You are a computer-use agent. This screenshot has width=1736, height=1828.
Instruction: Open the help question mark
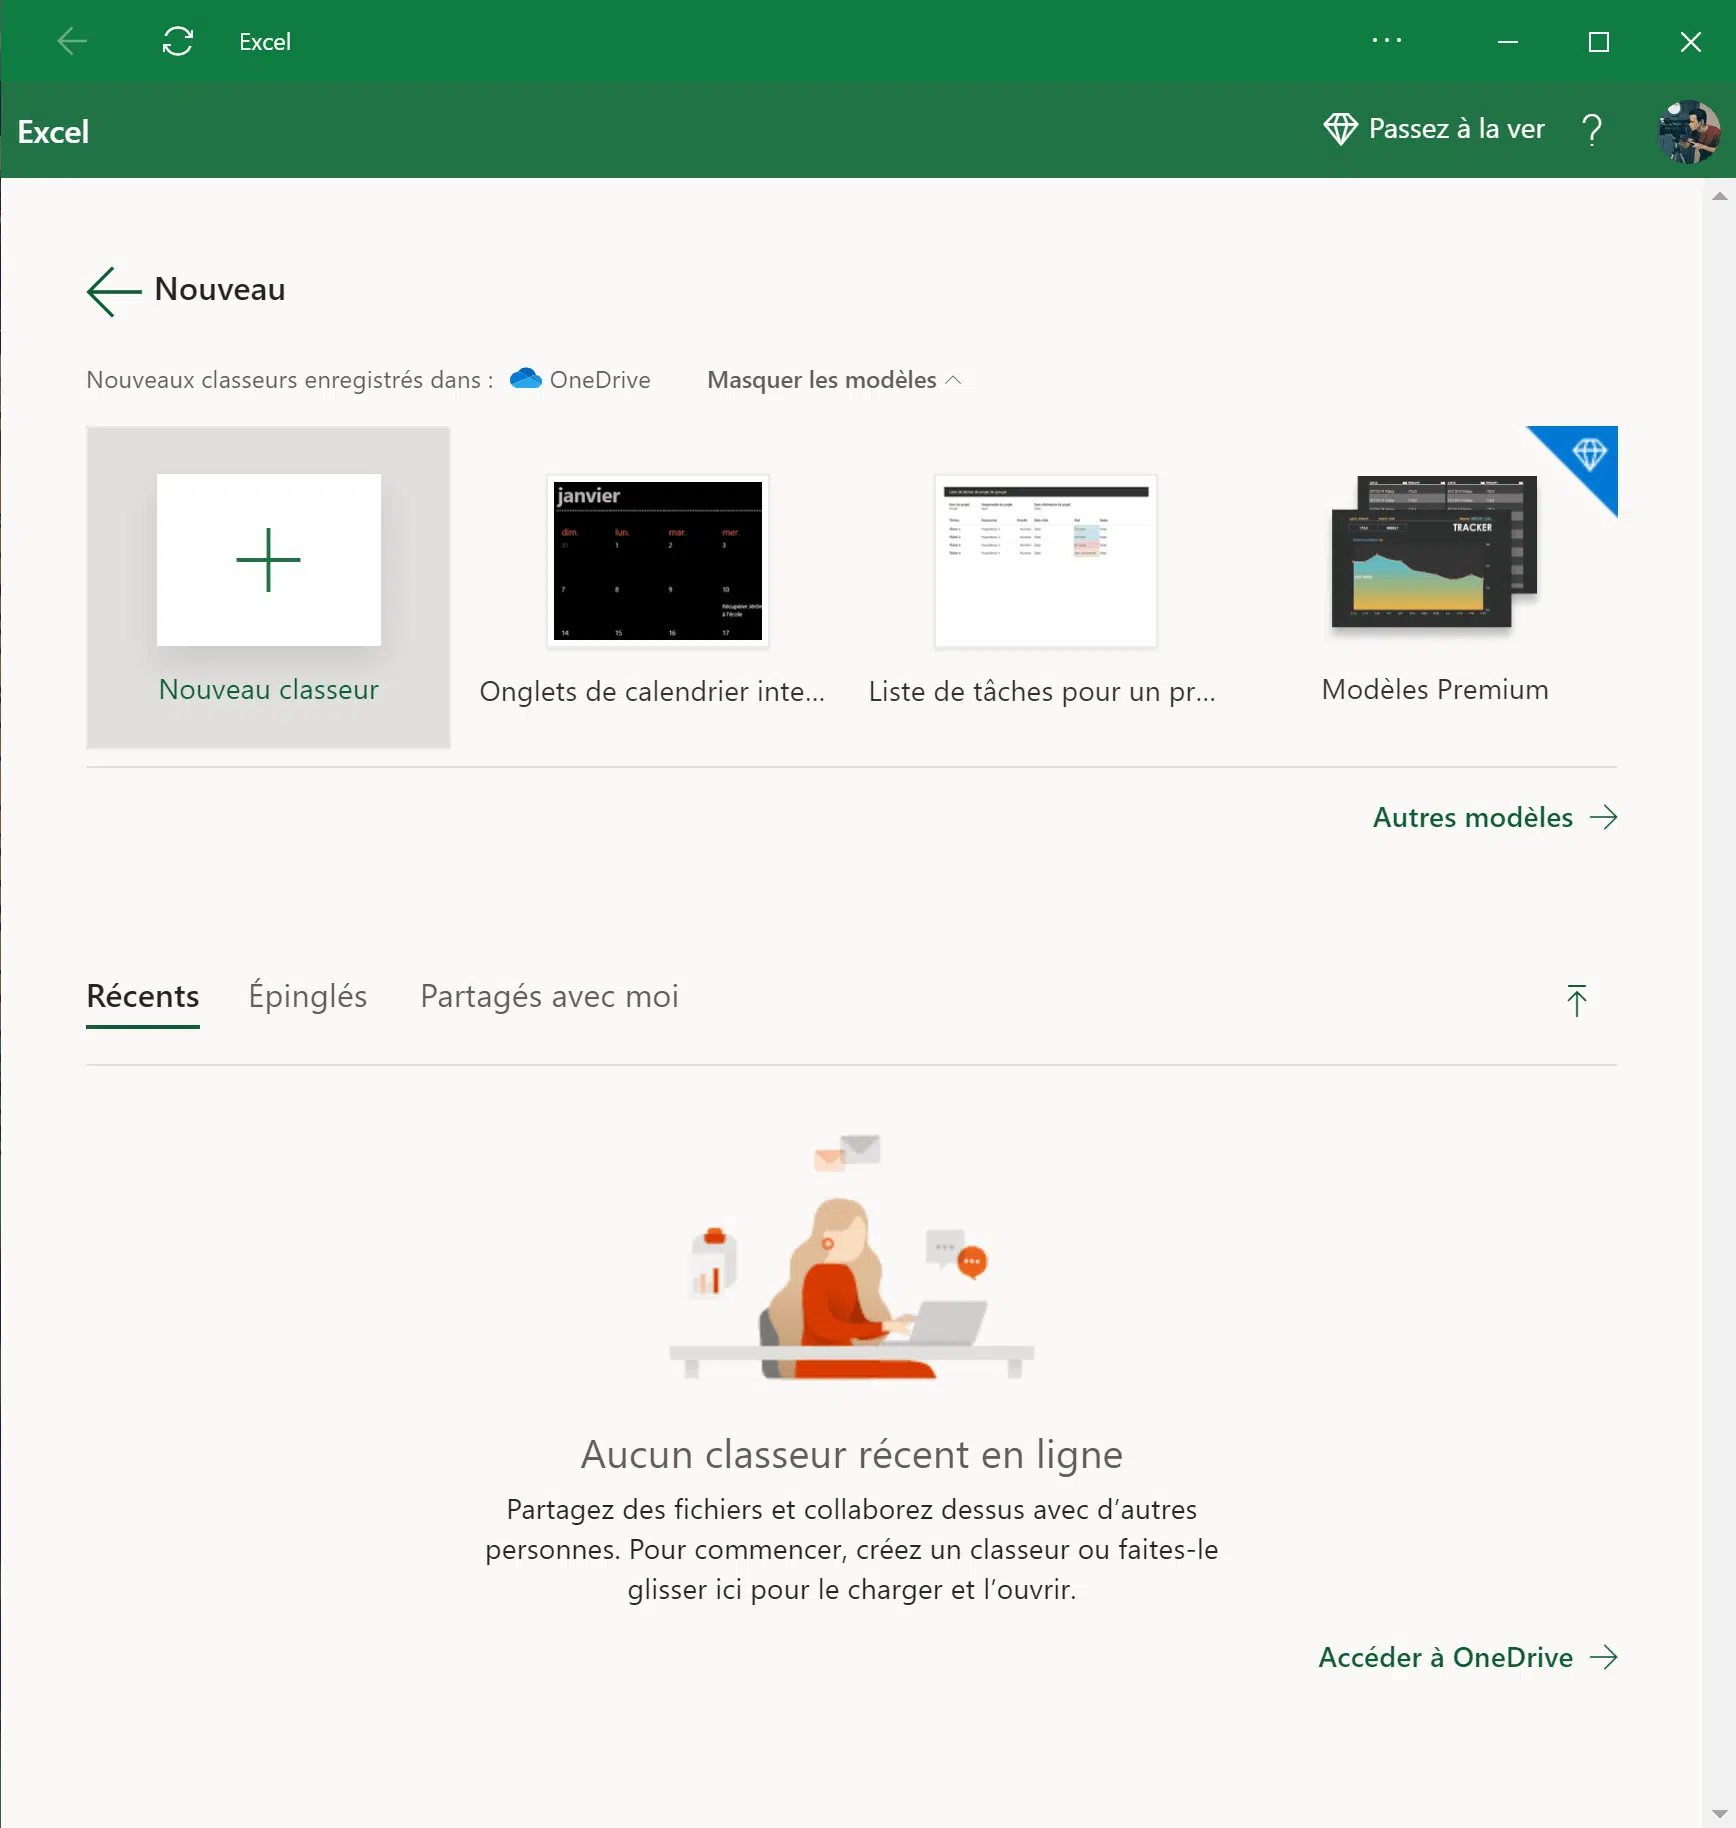[x=1592, y=130]
